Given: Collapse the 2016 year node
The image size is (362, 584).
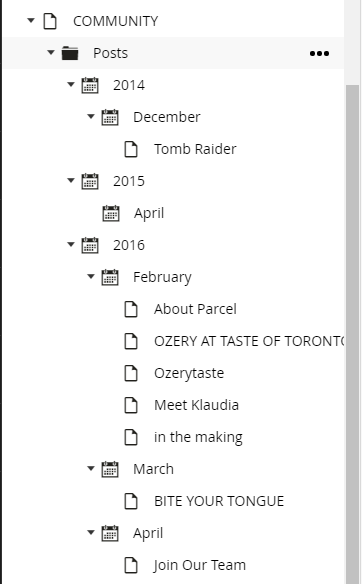Looking at the screenshot, I should 71,244.
